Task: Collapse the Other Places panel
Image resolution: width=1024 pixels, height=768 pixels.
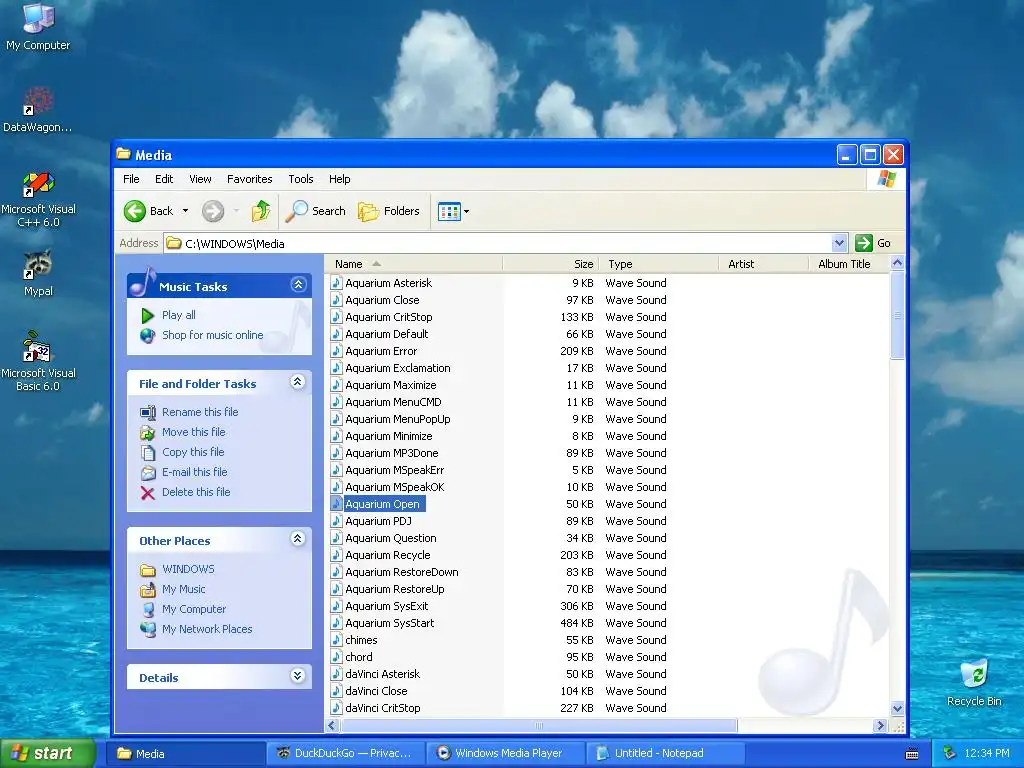Action: pyautogui.click(x=298, y=539)
